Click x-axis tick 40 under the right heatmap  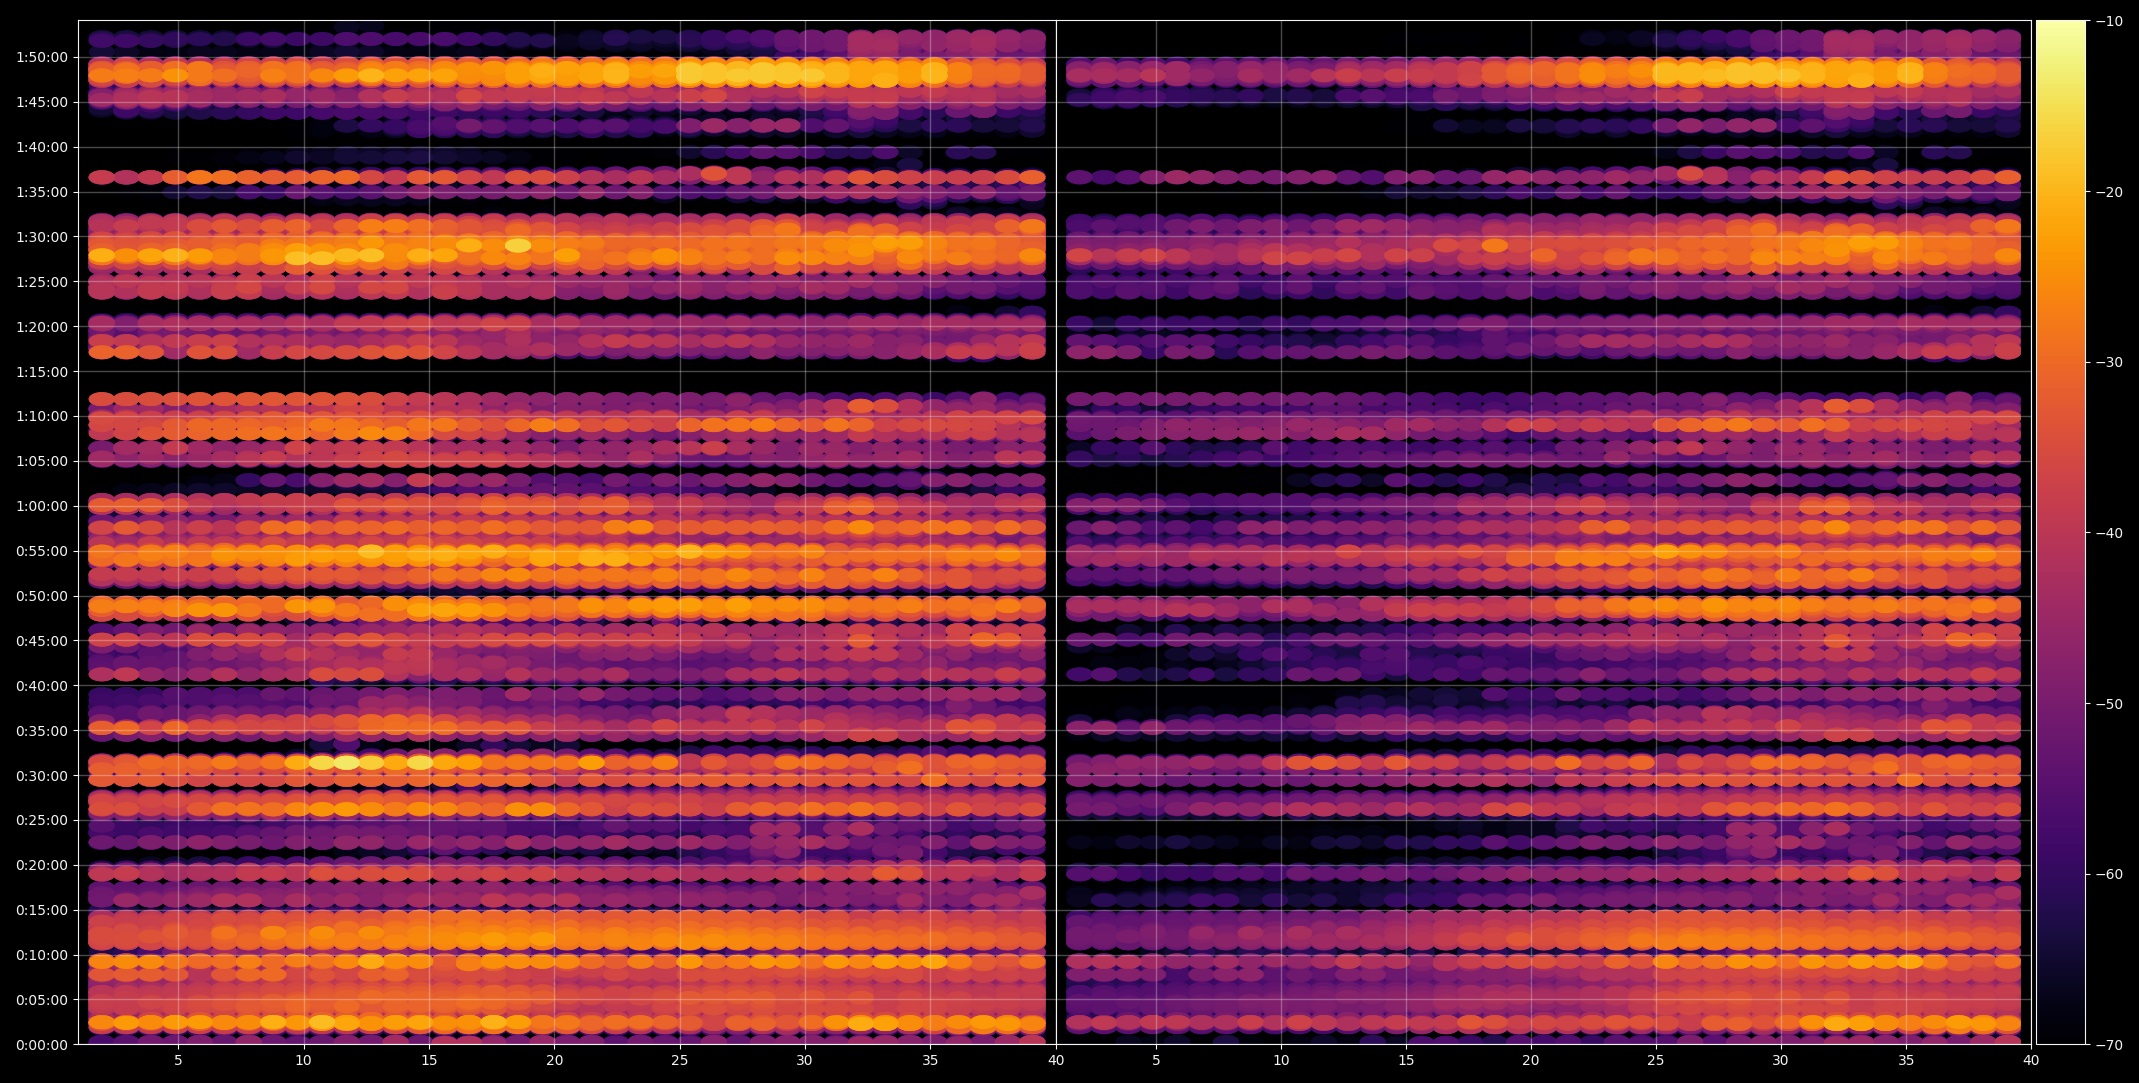click(x=2031, y=1061)
